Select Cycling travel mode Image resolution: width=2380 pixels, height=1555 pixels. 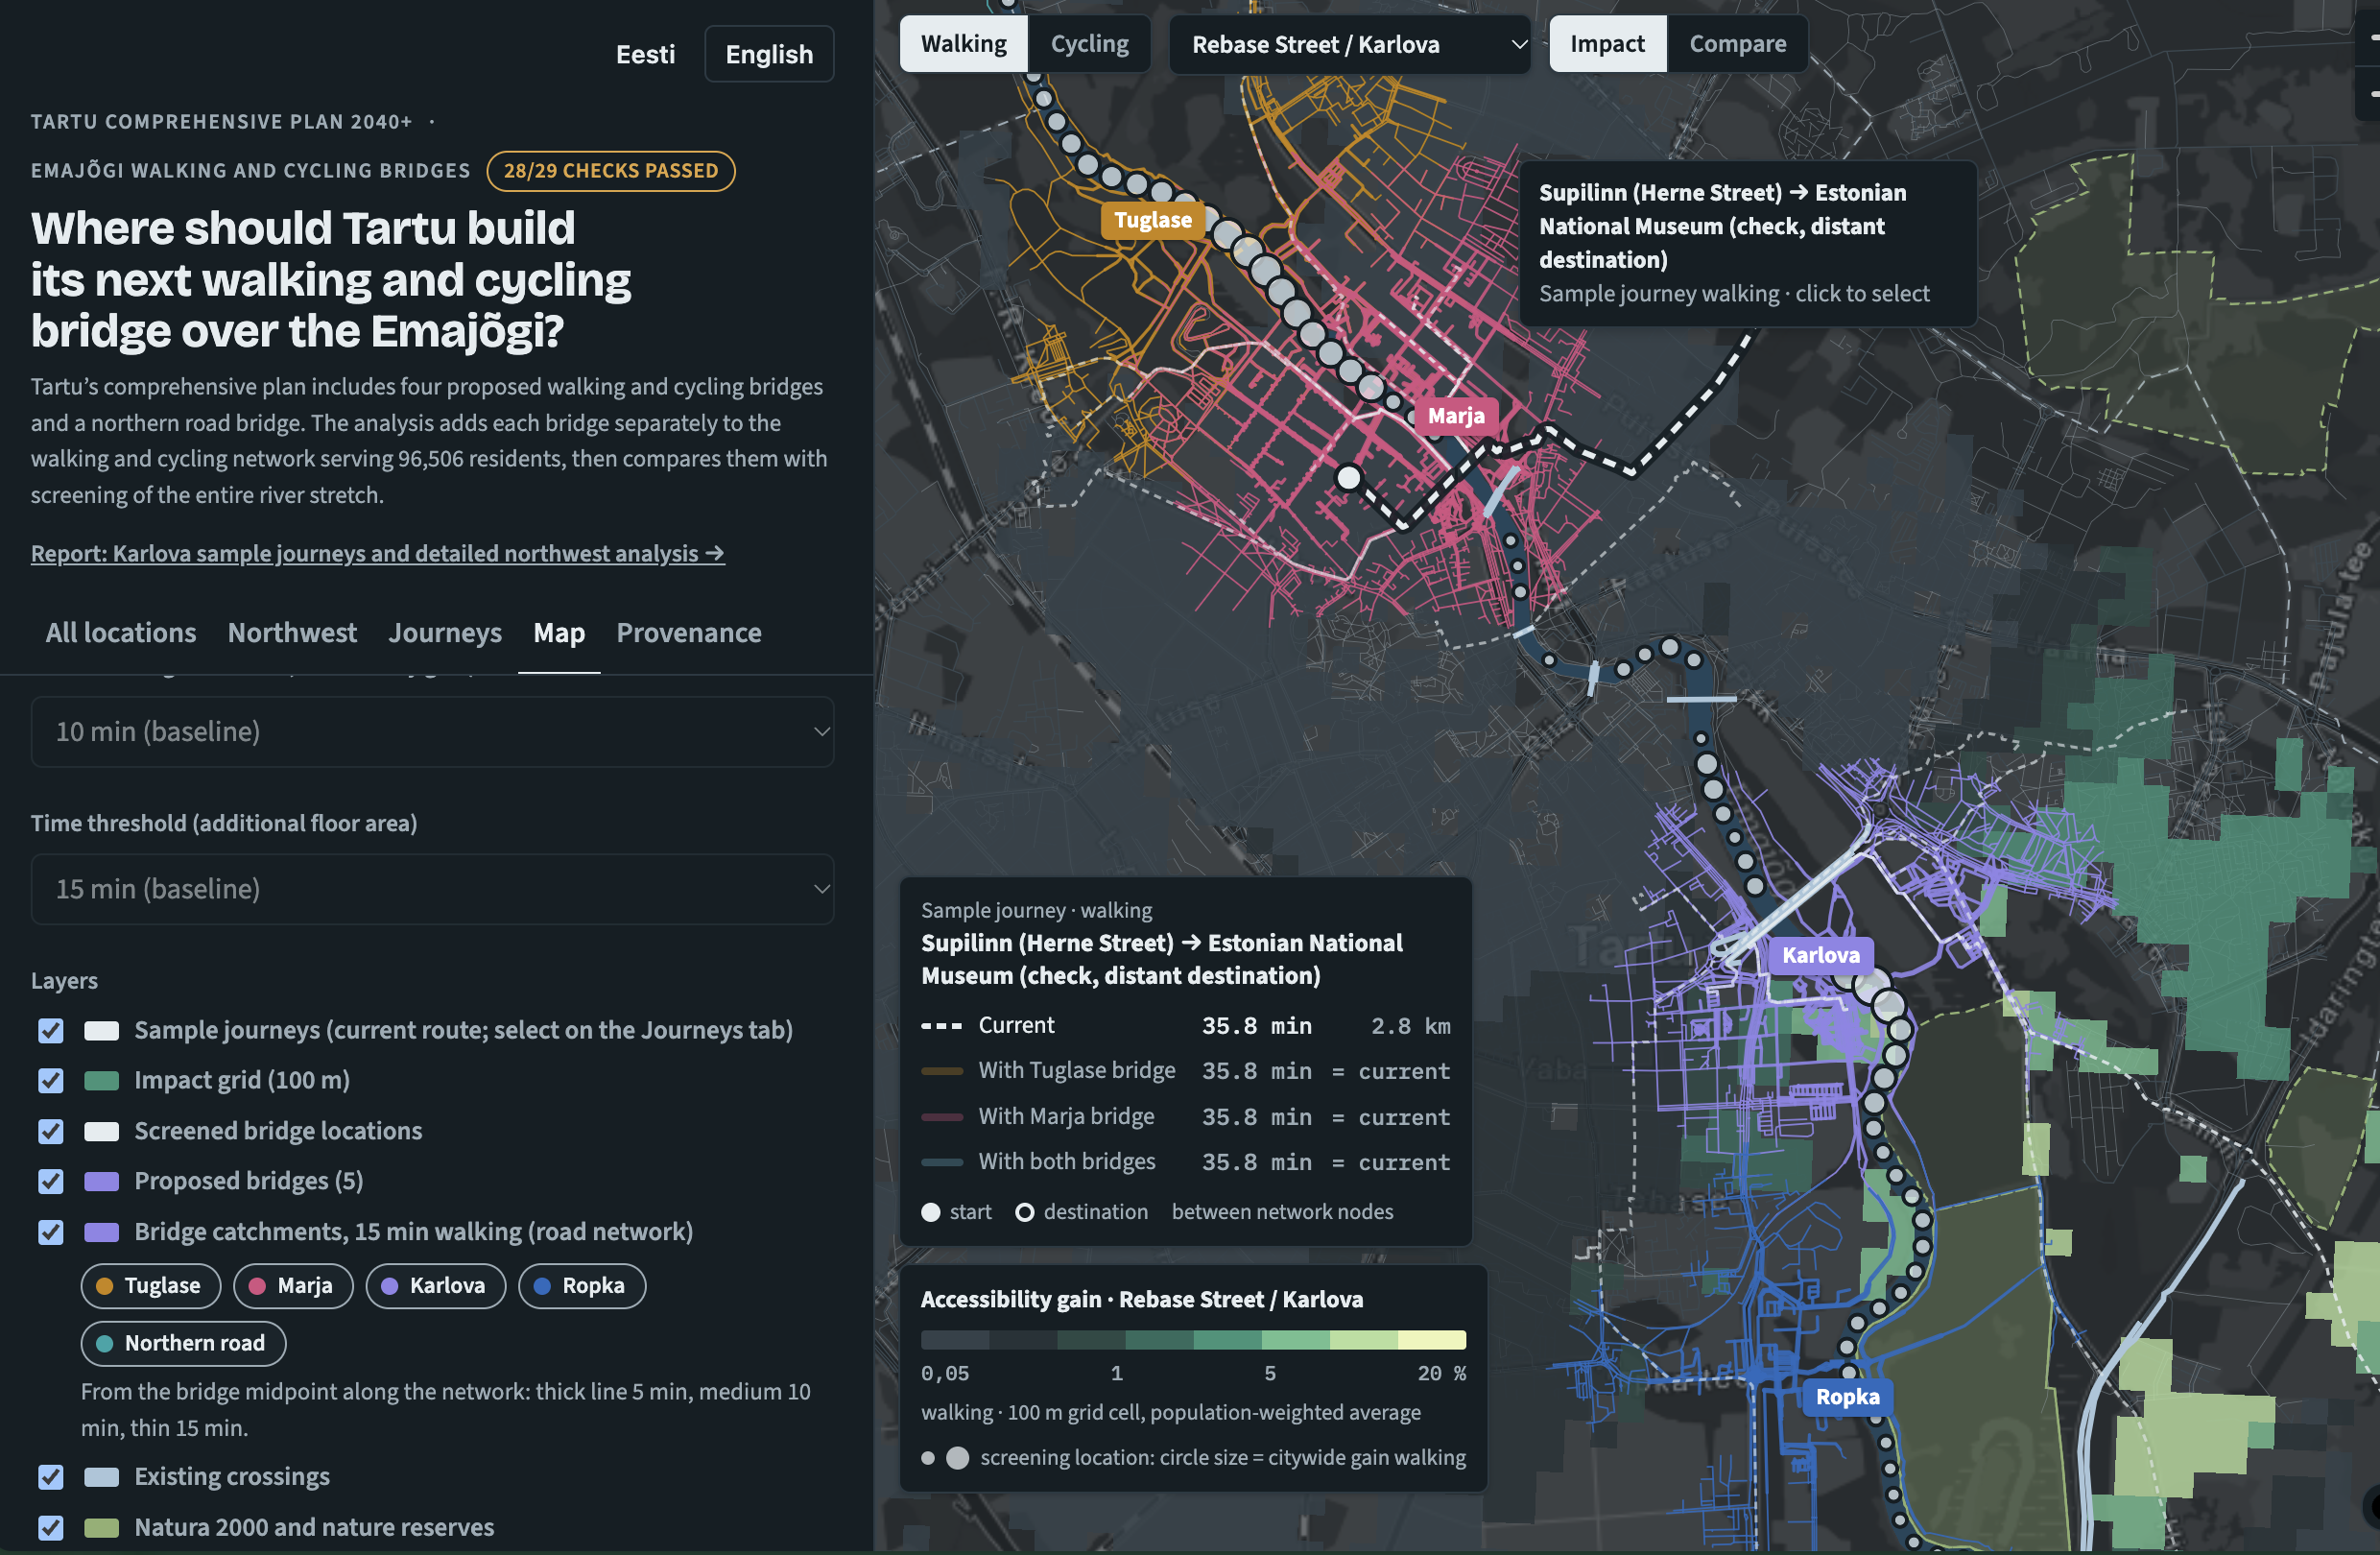[x=1089, y=44]
